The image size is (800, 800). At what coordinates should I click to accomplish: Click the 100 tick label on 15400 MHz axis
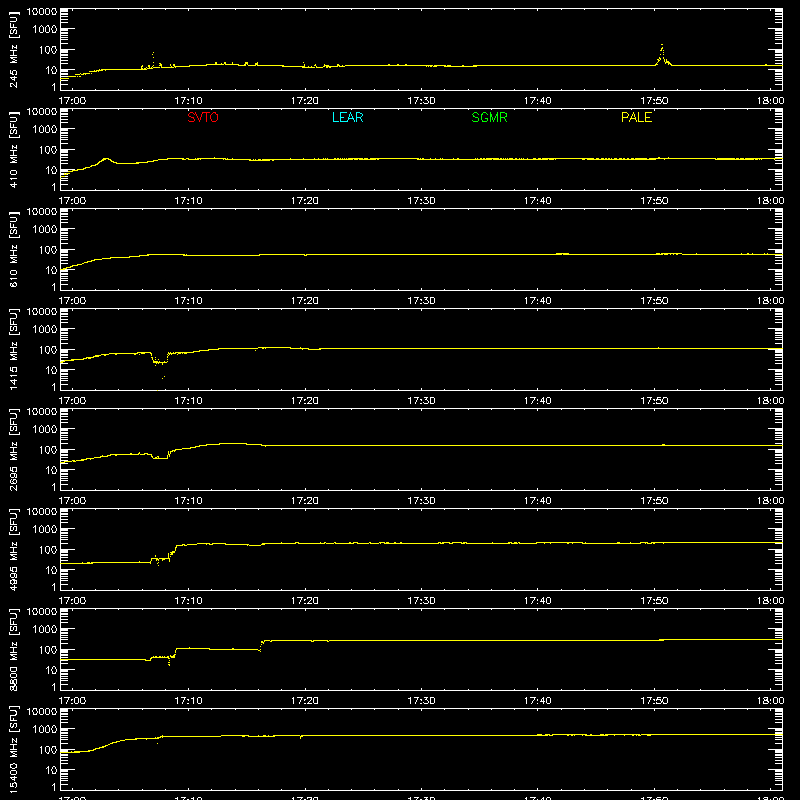(48, 750)
